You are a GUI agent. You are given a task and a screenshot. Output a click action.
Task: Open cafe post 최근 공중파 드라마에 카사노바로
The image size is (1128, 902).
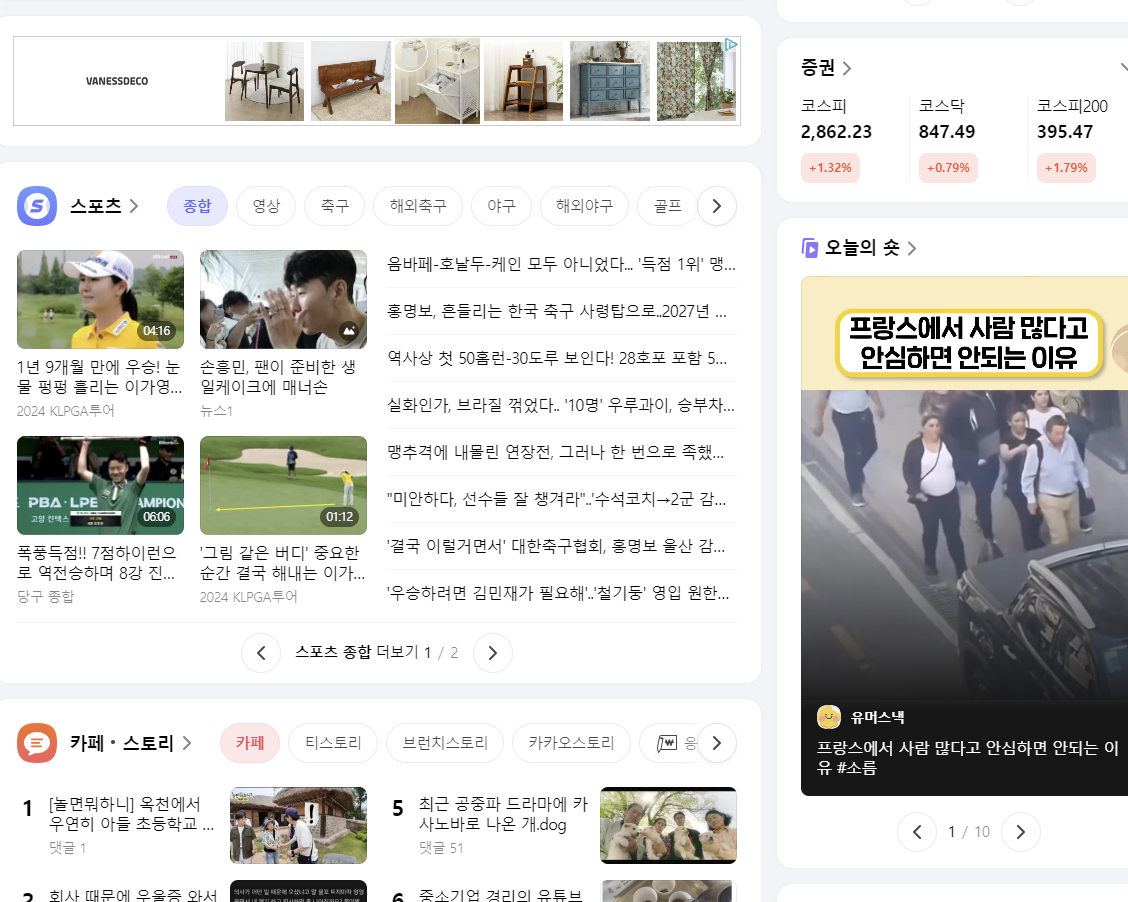(x=504, y=814)
